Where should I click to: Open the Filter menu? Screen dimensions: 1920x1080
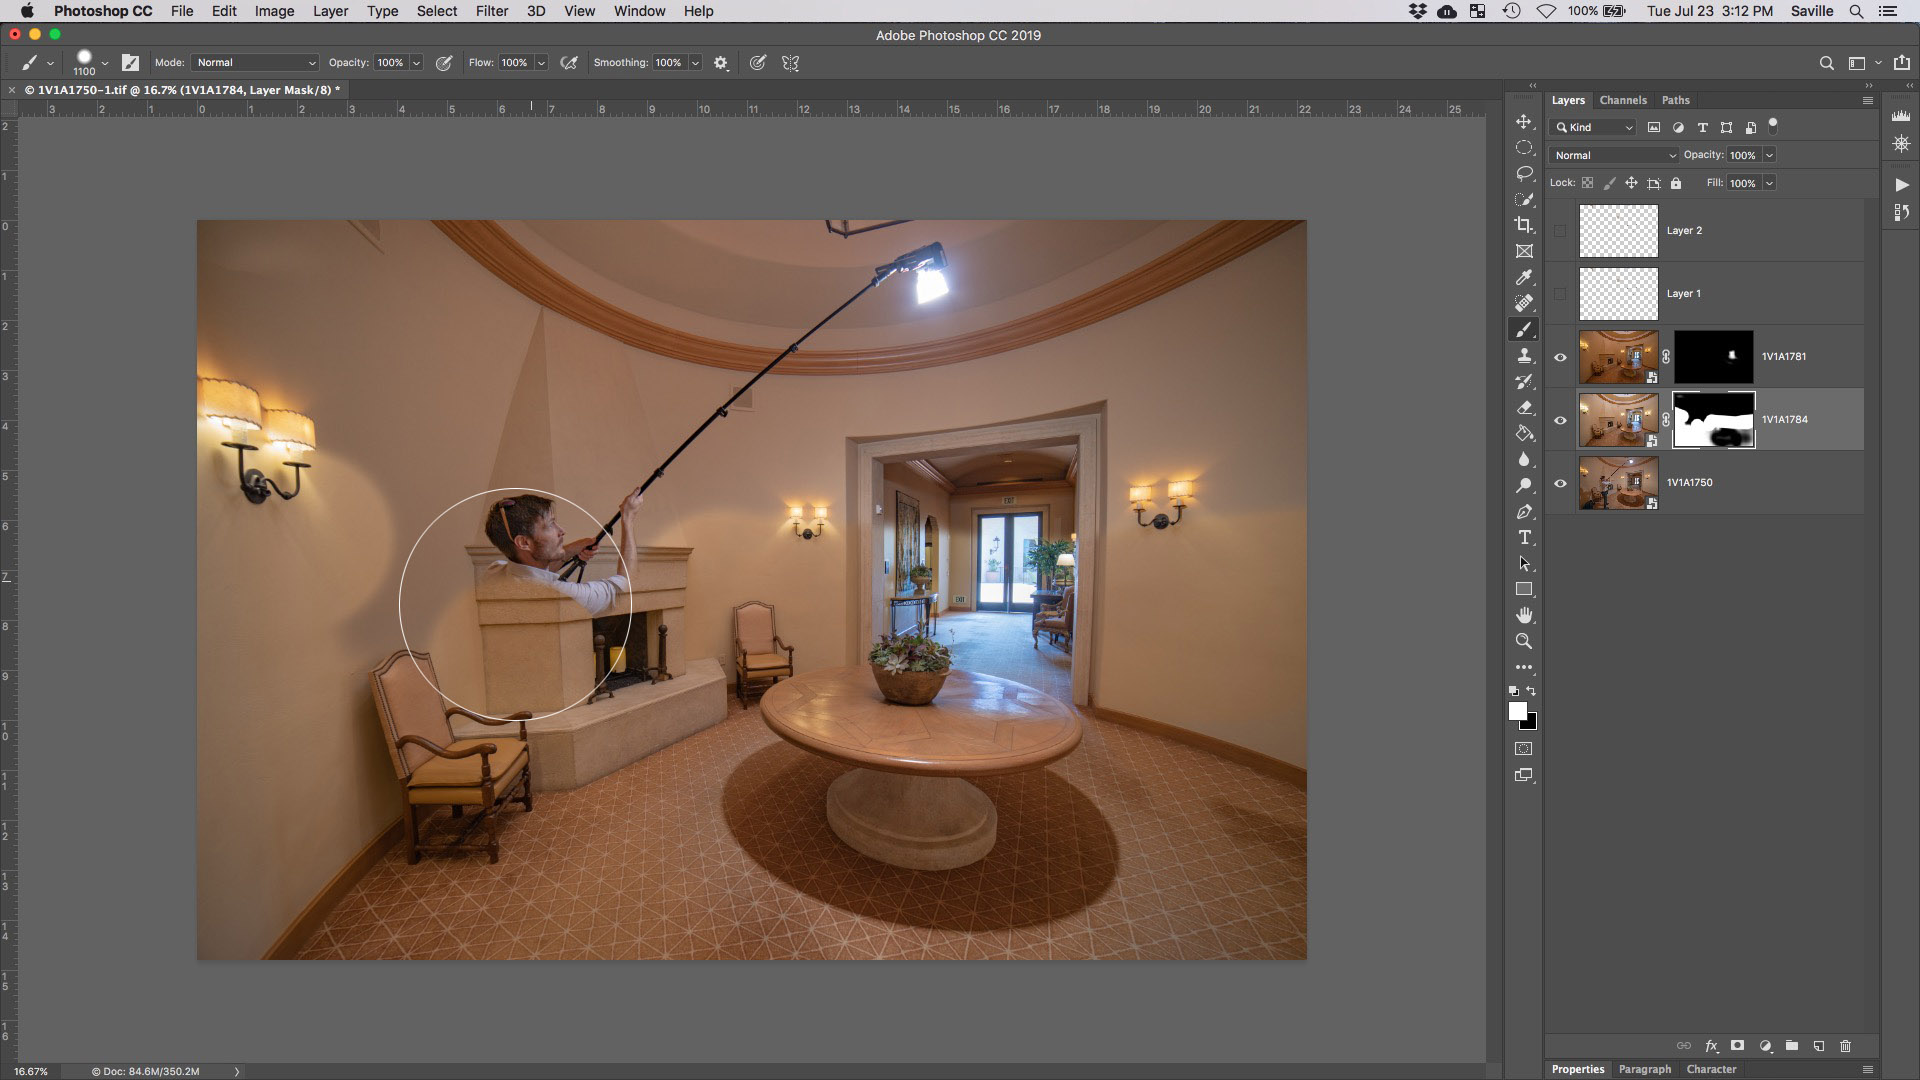click(492, 11)
